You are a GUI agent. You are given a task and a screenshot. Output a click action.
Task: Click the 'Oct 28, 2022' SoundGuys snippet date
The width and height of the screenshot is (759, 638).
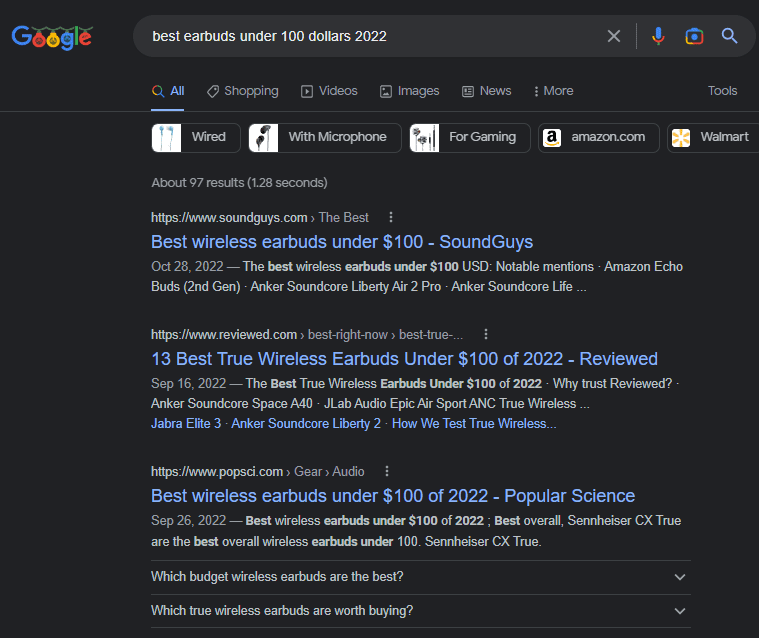pos(187,267)
